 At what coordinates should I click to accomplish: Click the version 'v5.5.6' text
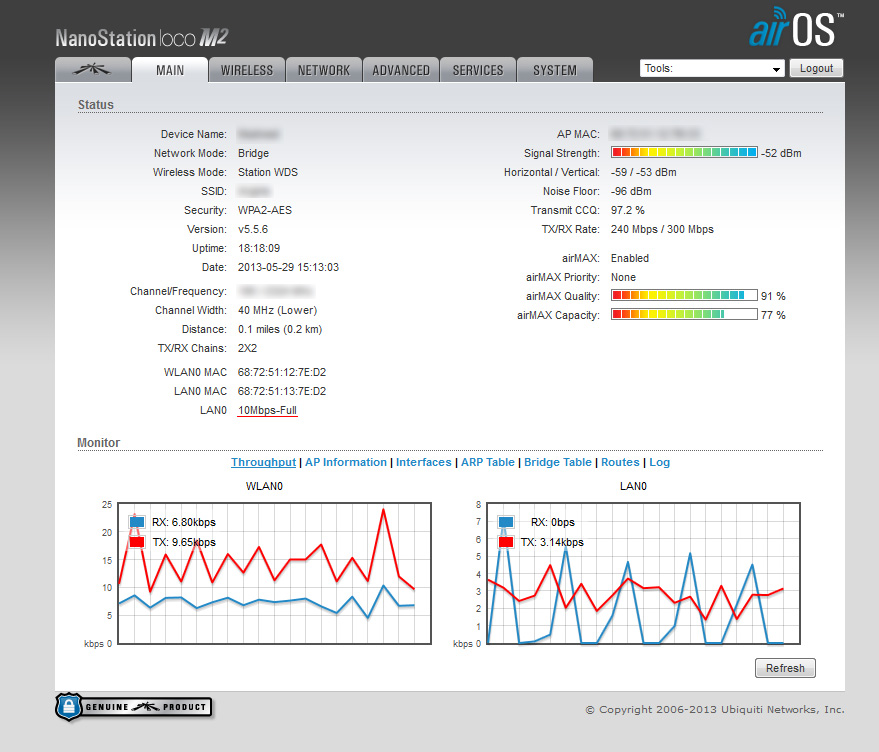(253, 229)
